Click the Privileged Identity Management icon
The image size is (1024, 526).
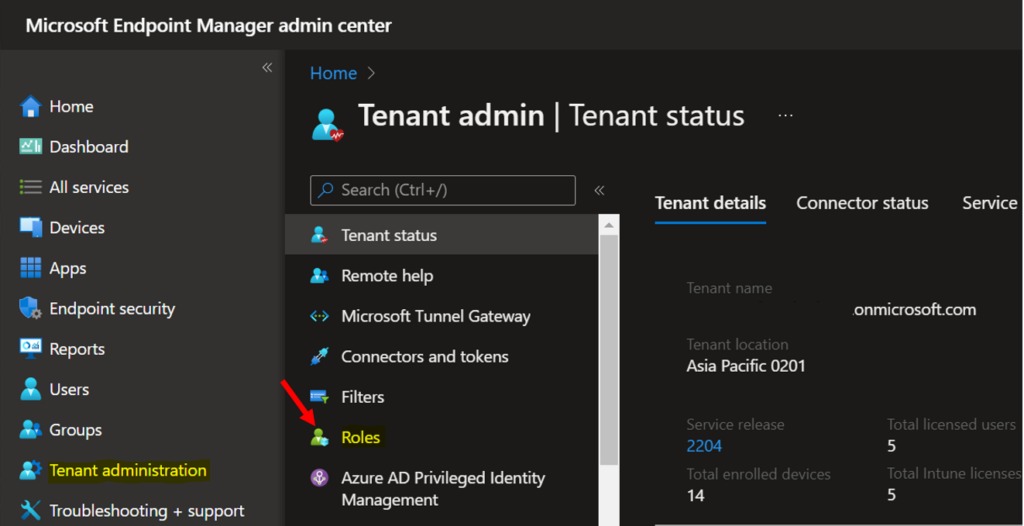click(x=319, y=478)
